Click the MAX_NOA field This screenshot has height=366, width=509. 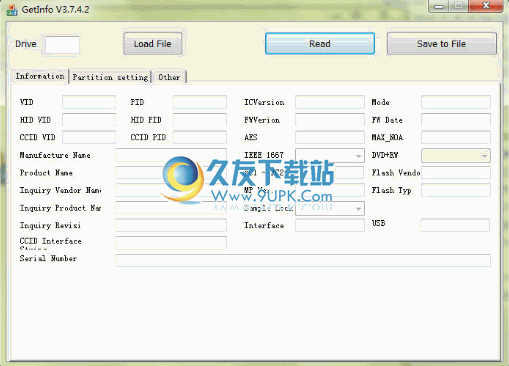456,137
